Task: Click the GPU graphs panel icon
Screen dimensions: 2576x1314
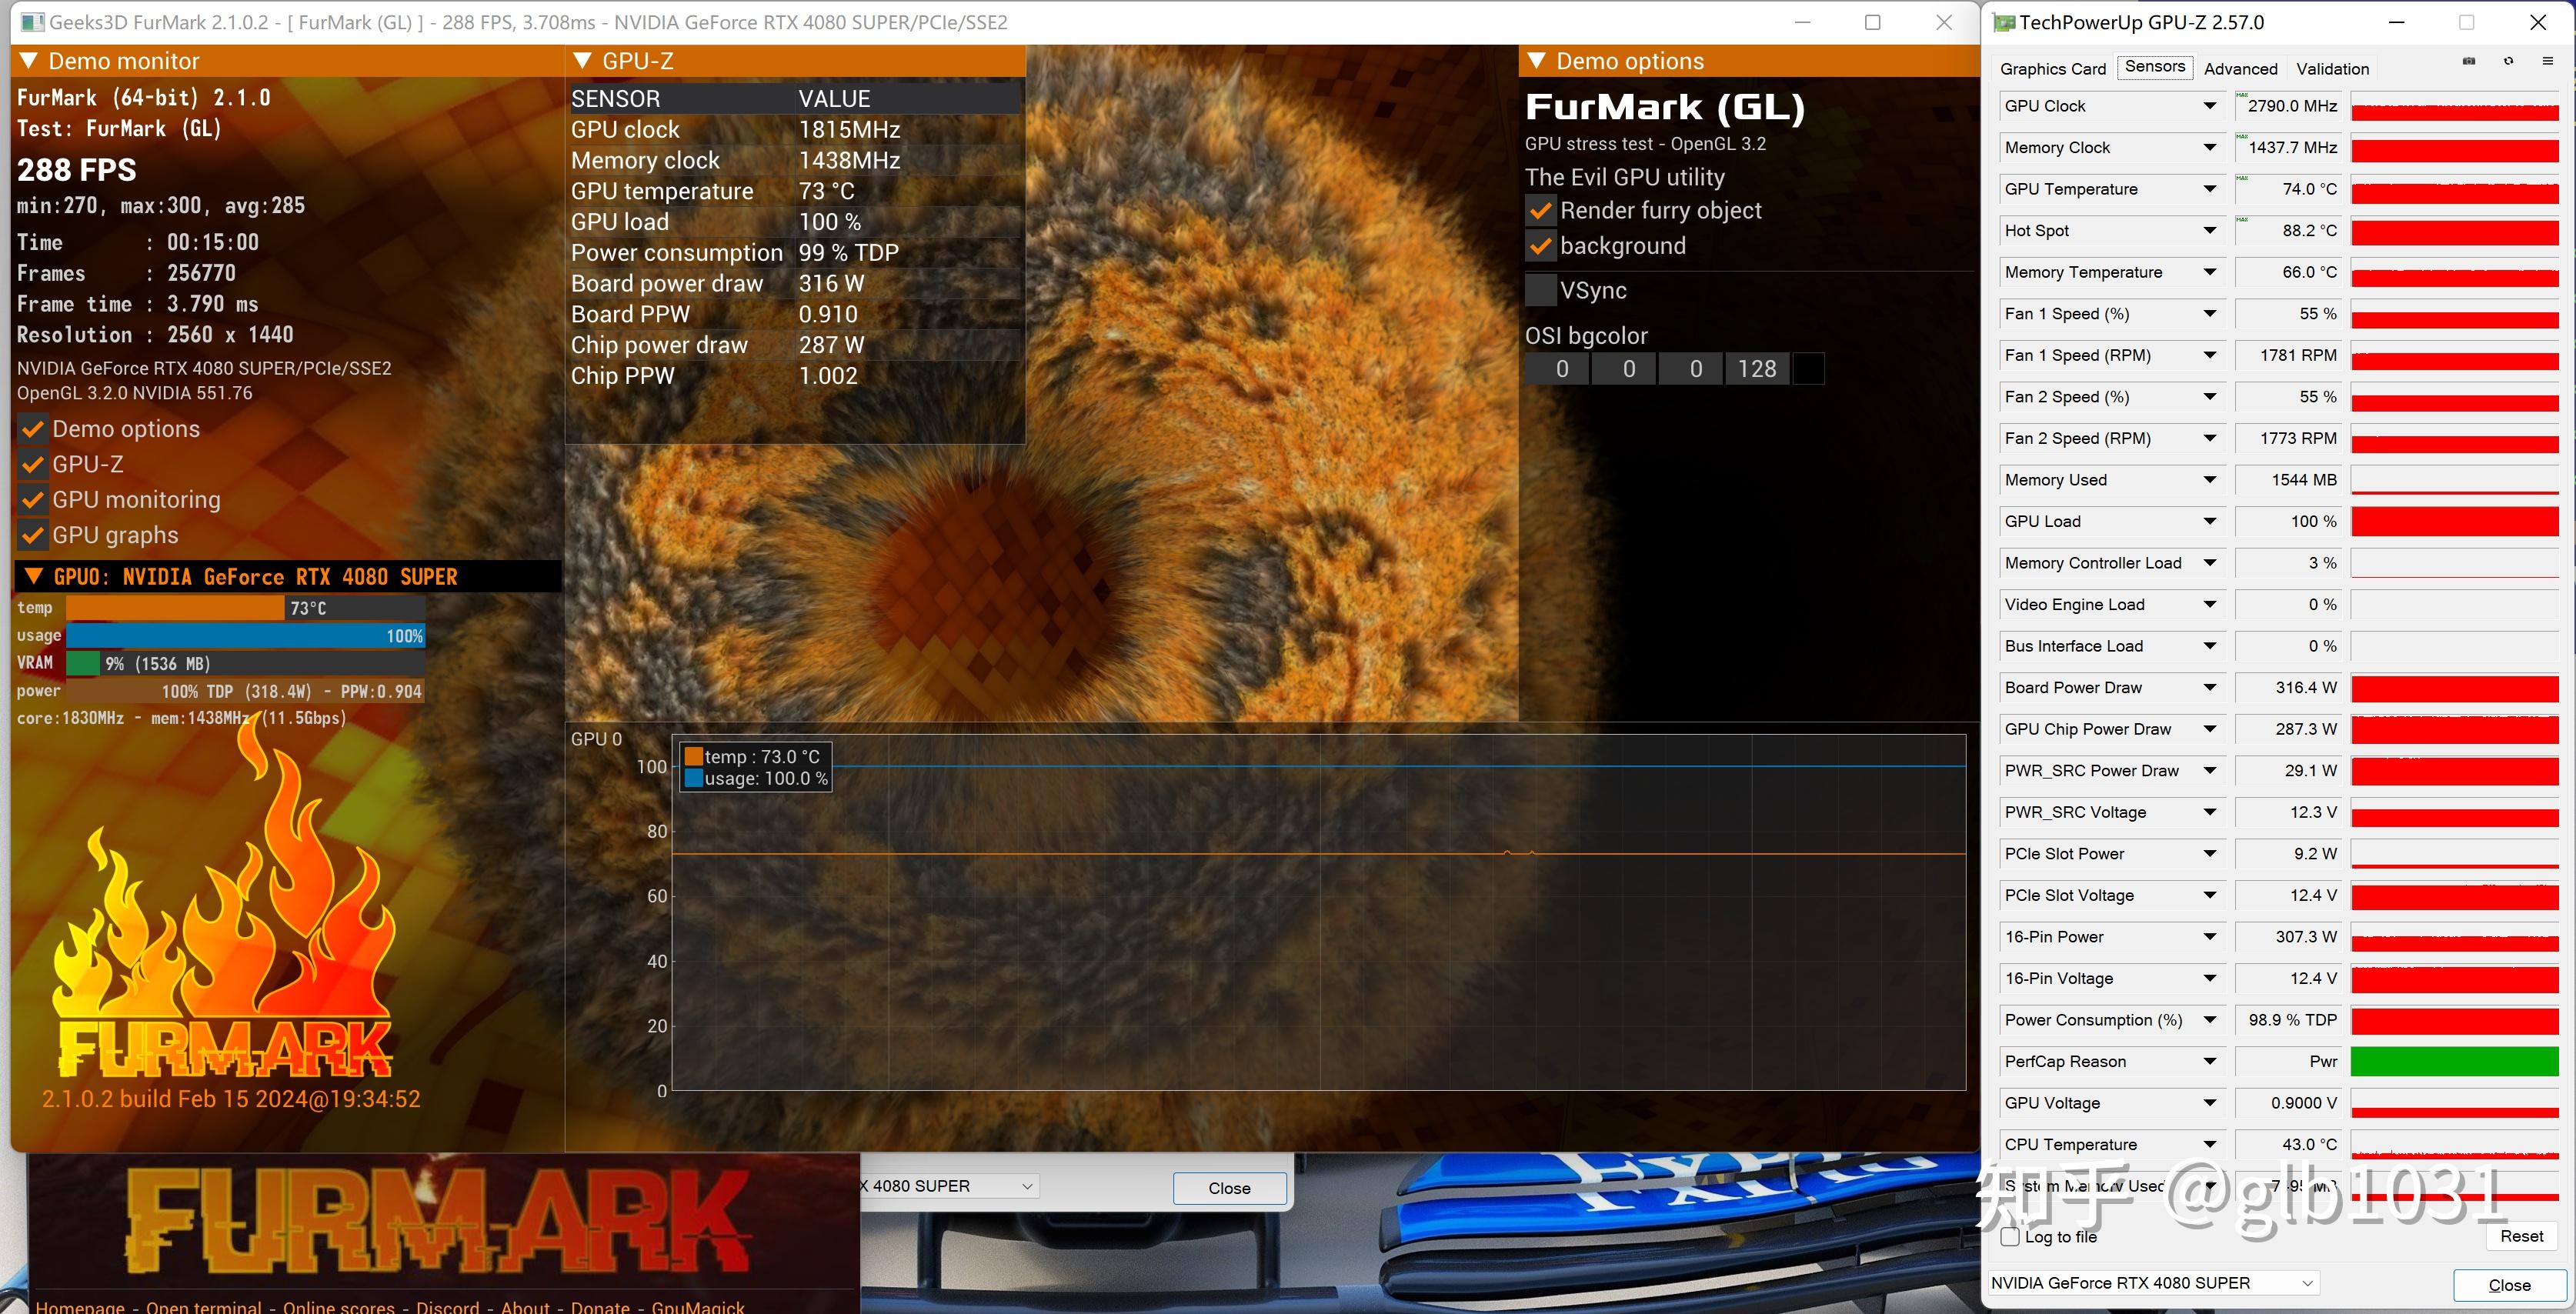Action: click(x=30, y=535)
